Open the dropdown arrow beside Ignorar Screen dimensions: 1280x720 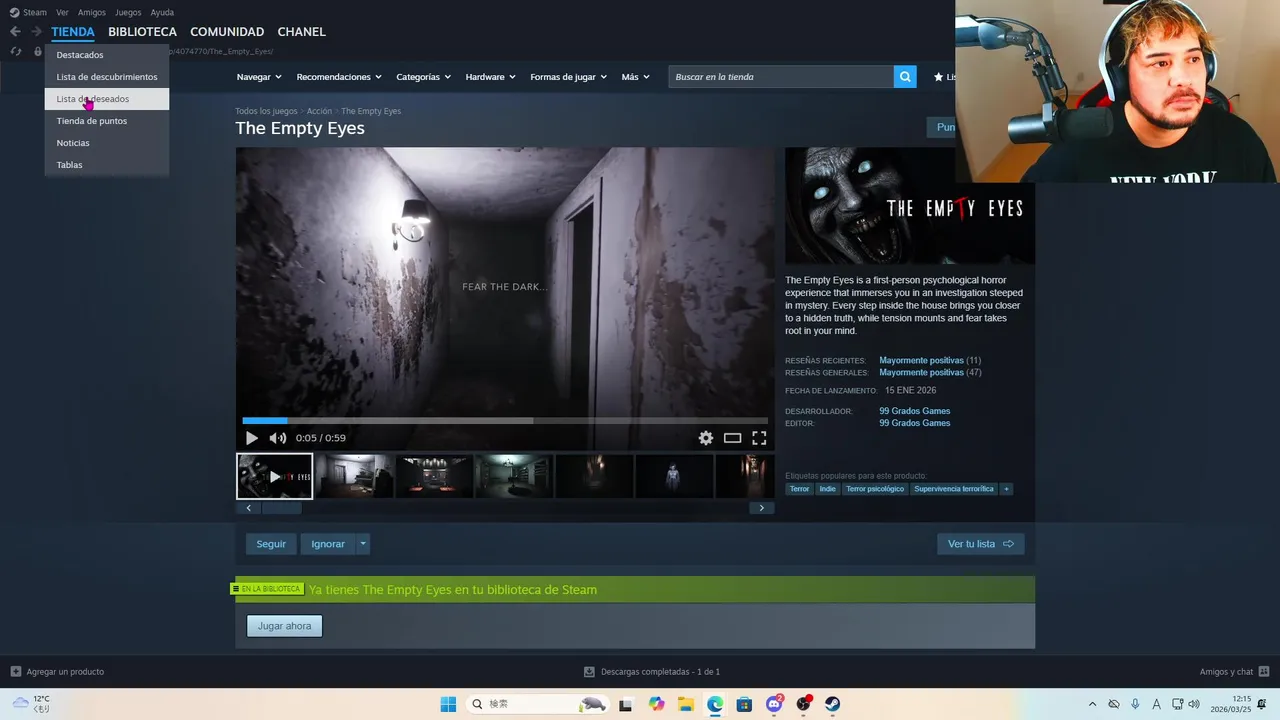363,544
